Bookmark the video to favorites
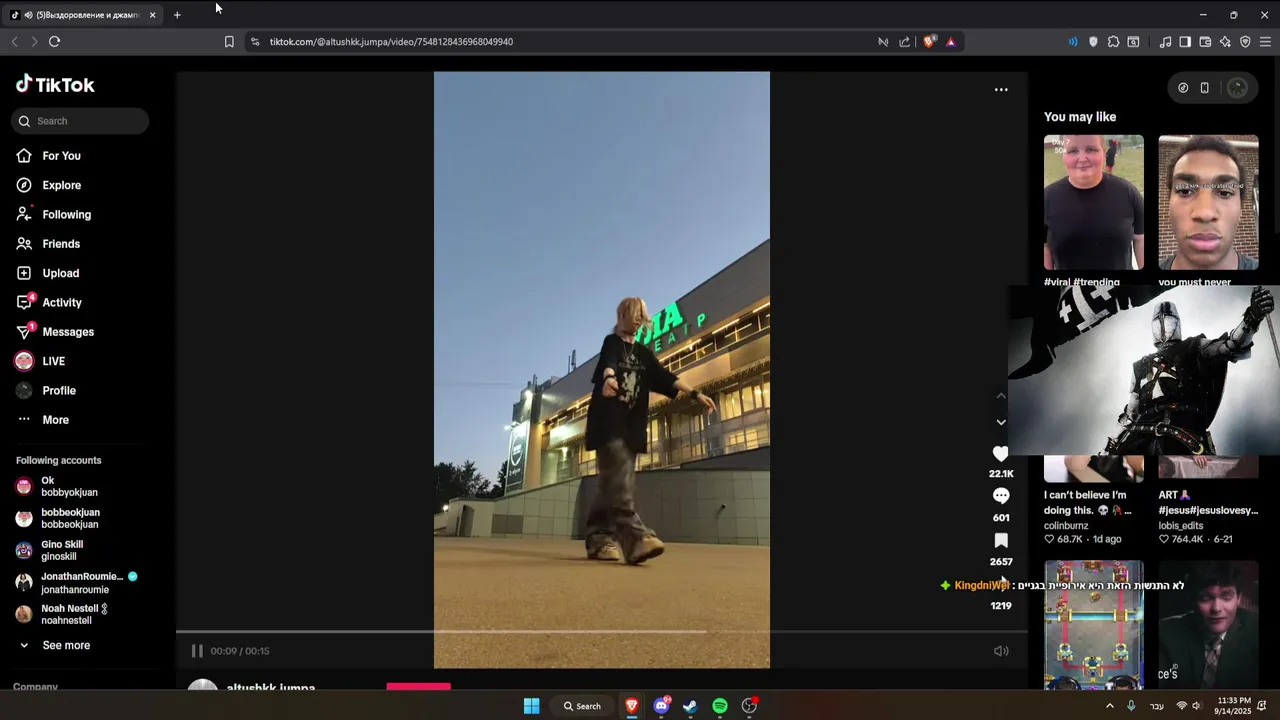Viewport: 1280px width, 720px height. 1001,540
